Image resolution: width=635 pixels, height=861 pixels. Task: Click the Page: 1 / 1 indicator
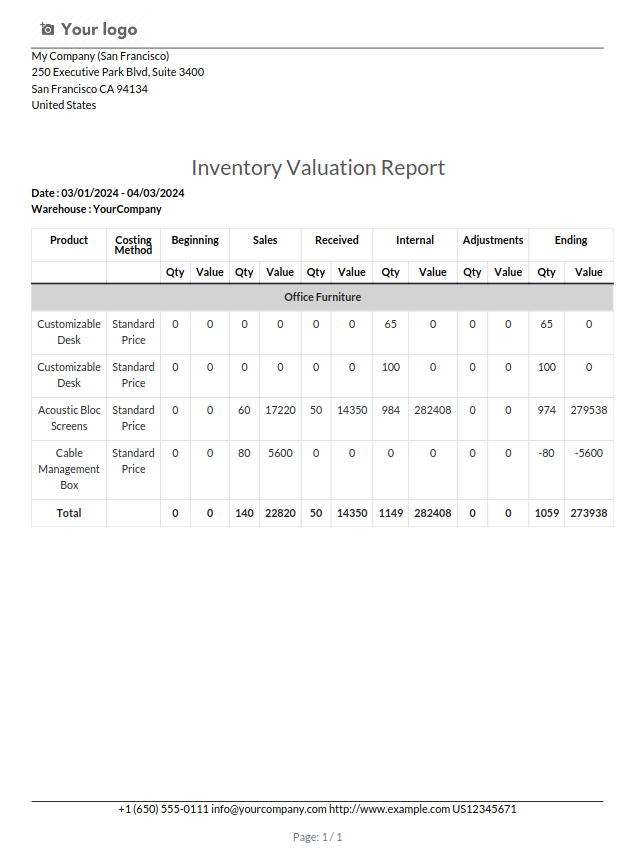318,837
